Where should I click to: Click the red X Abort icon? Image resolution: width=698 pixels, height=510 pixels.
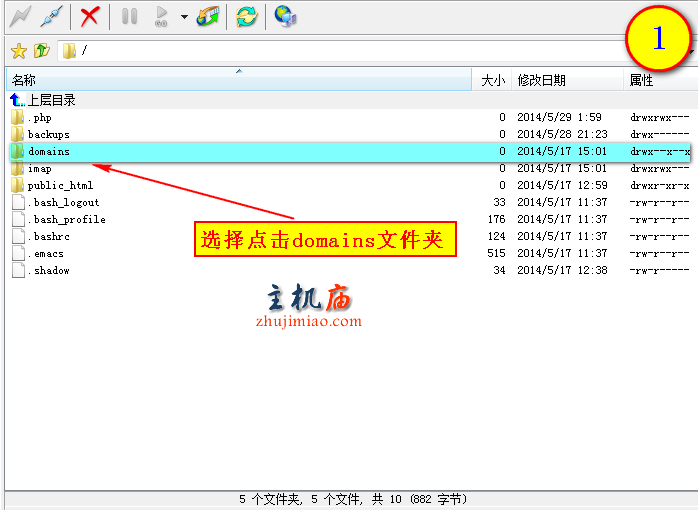point(89,16)
